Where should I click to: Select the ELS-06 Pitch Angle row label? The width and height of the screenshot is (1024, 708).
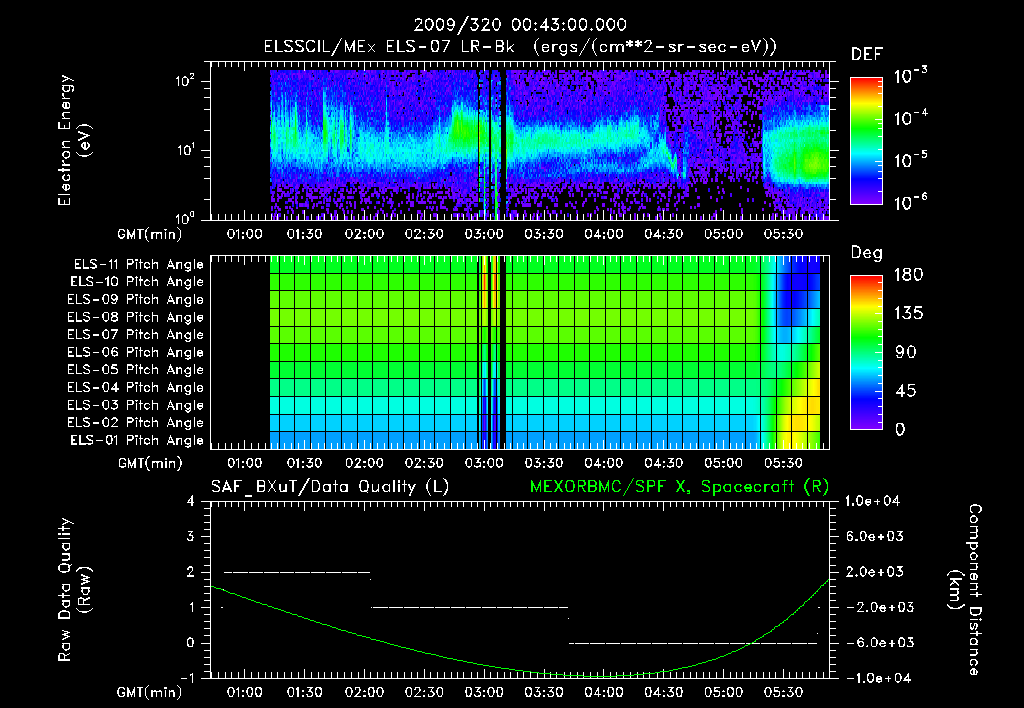coord(136,353)
